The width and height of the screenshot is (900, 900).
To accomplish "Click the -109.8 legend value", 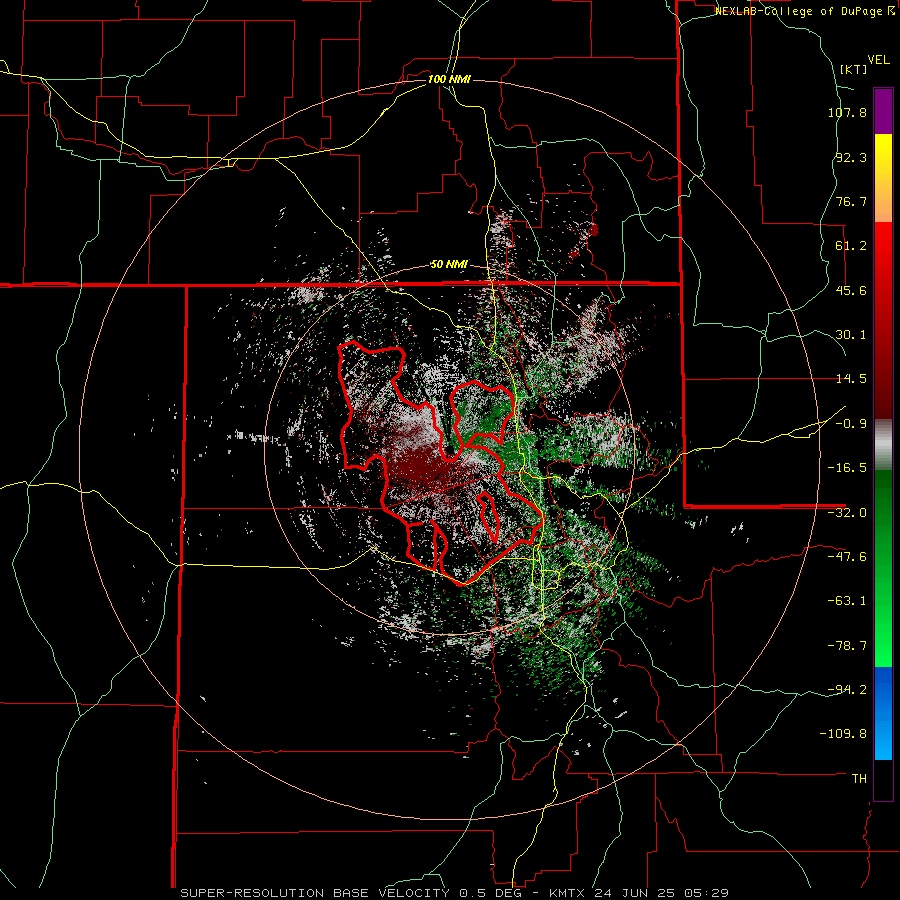I will pyautogui.click(x=843, y=734).
